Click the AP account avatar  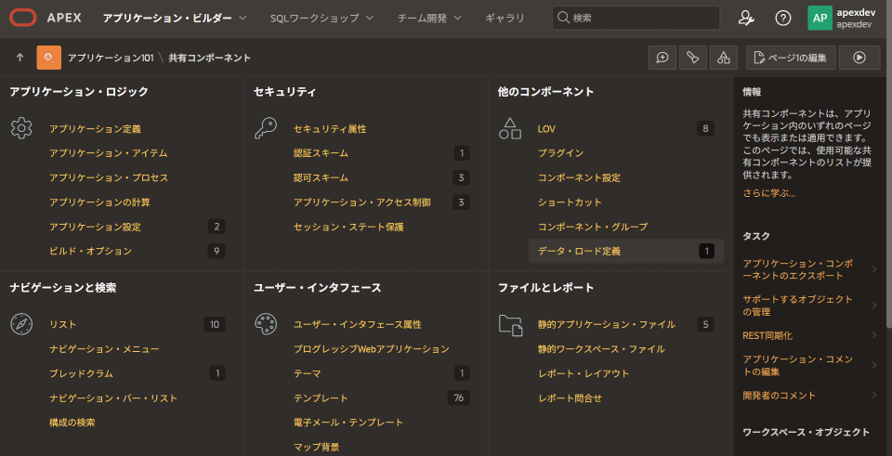coord(820,18)
